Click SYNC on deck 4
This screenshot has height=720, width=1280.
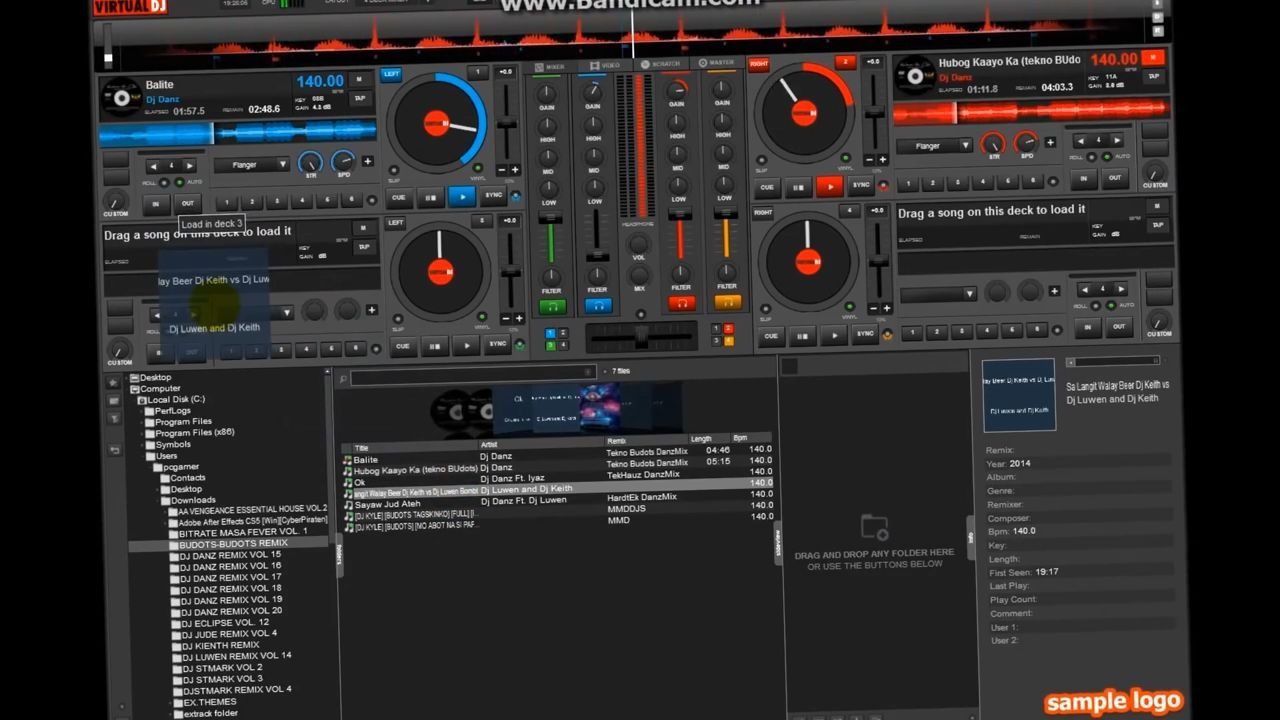[x=865, y=334]
